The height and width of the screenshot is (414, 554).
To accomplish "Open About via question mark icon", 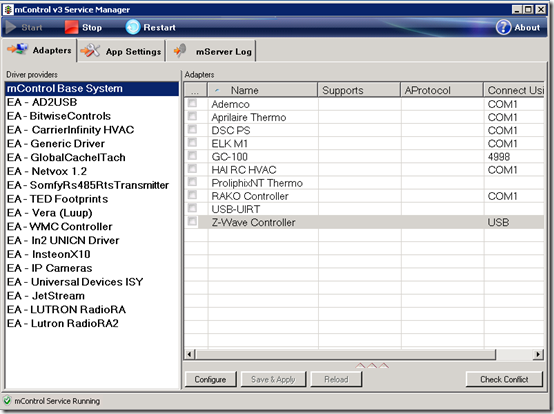I will tap(503, 27).
